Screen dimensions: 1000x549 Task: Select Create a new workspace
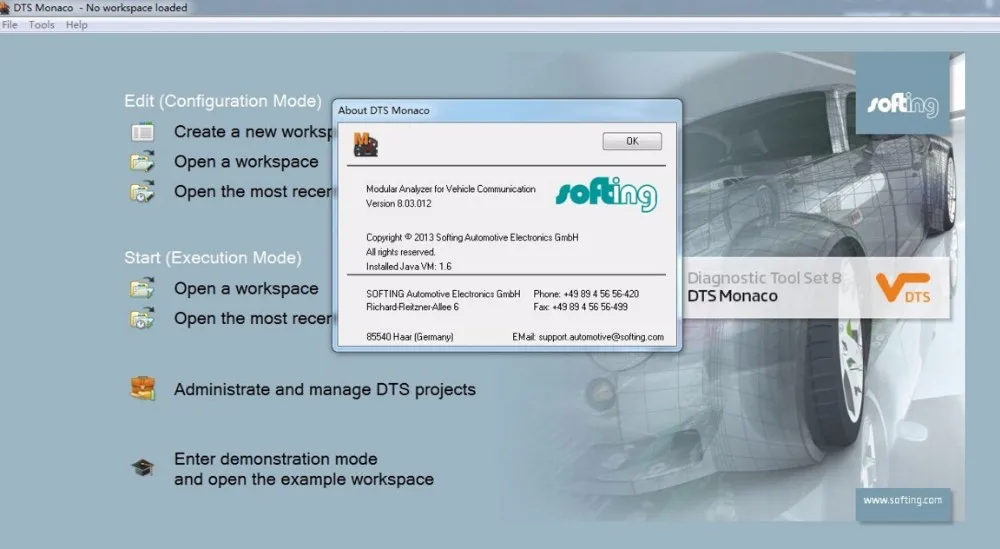(x=254, y=132)
